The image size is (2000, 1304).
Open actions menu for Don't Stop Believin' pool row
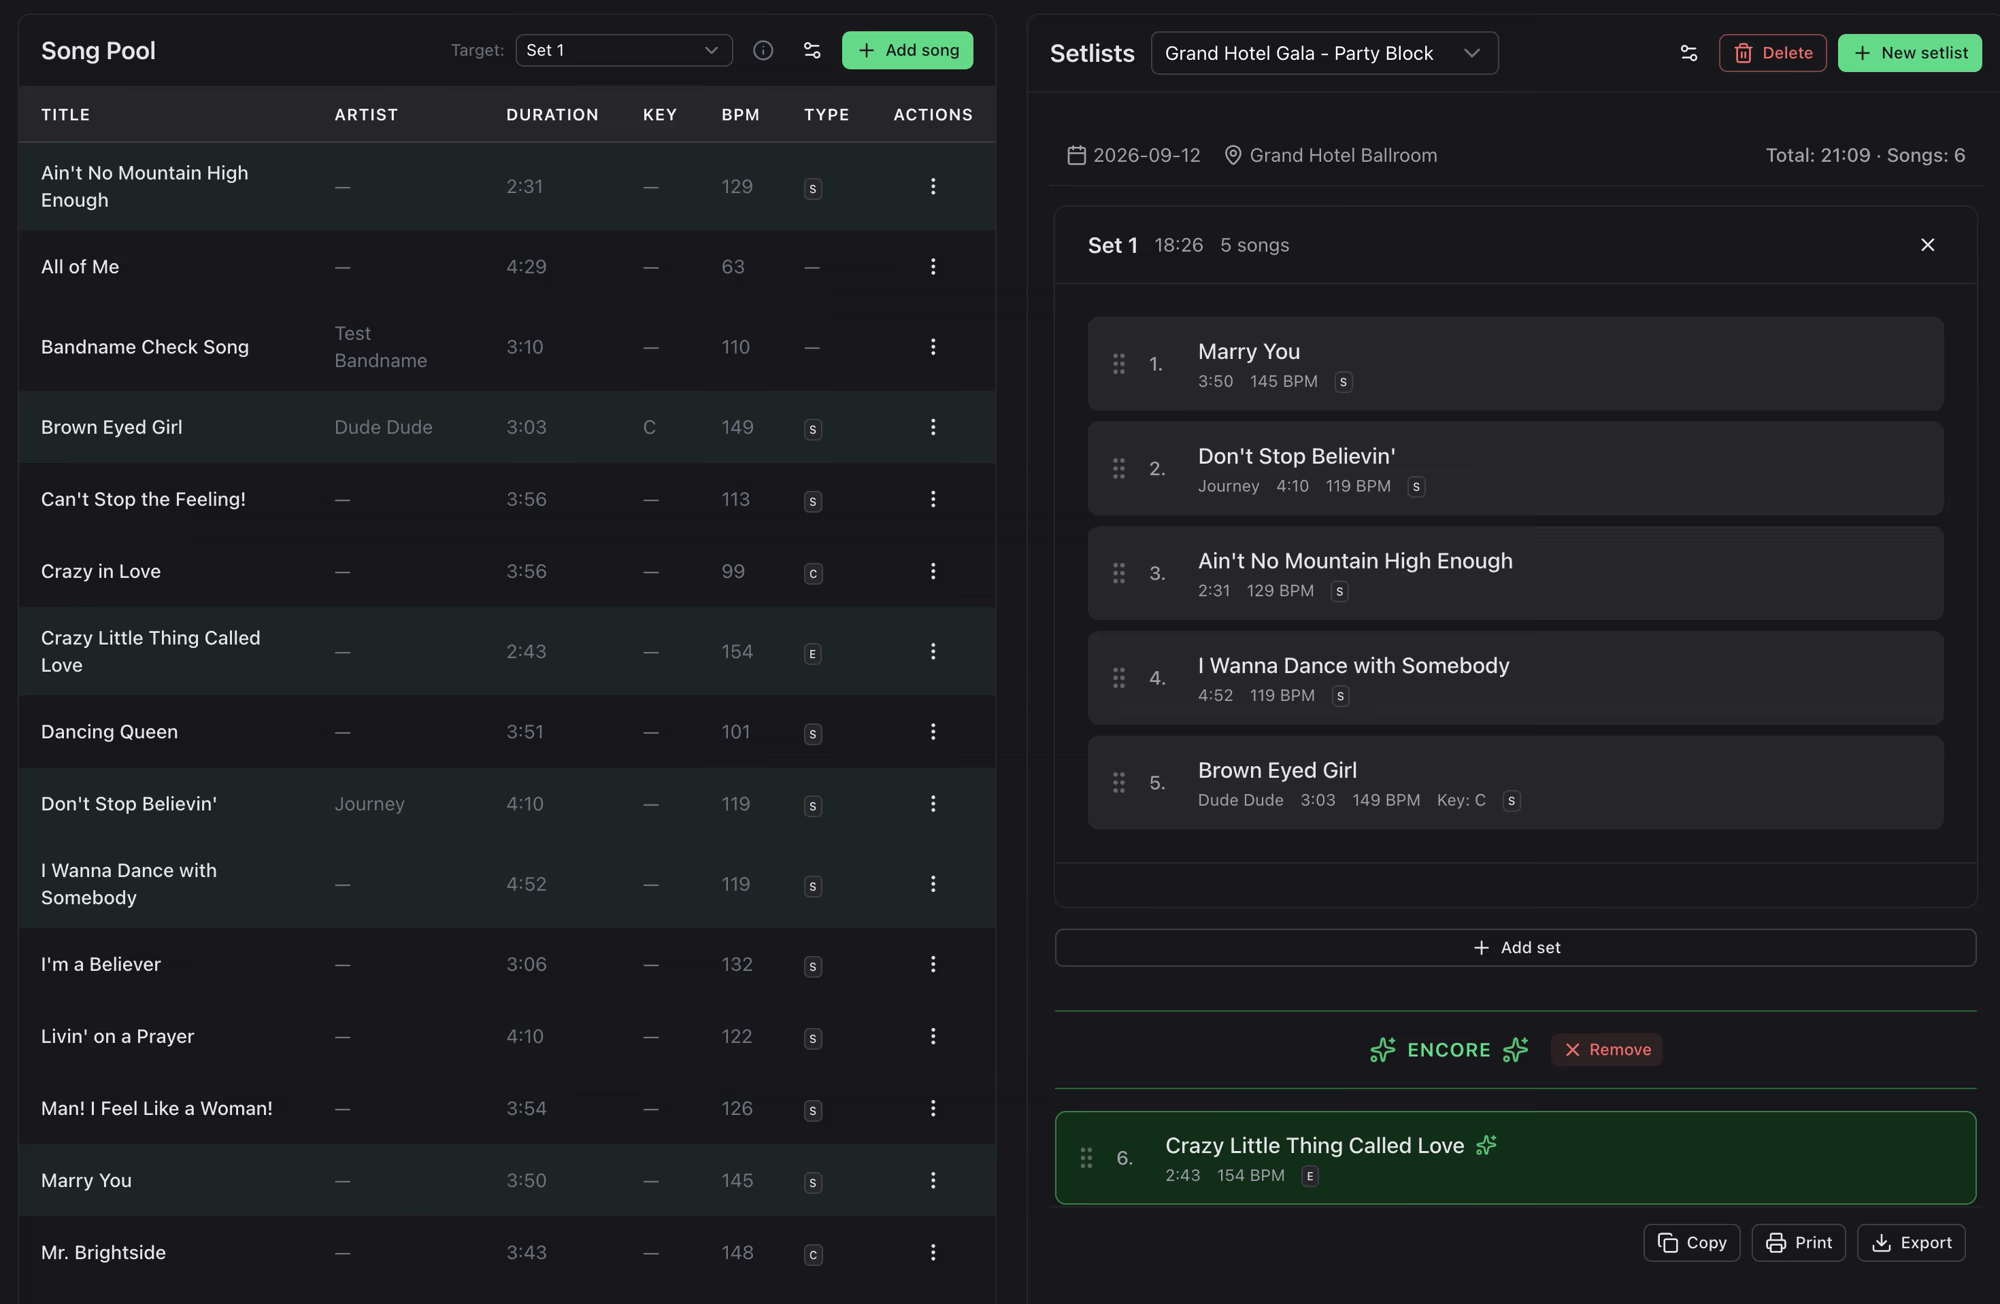(x=933, y=804)
